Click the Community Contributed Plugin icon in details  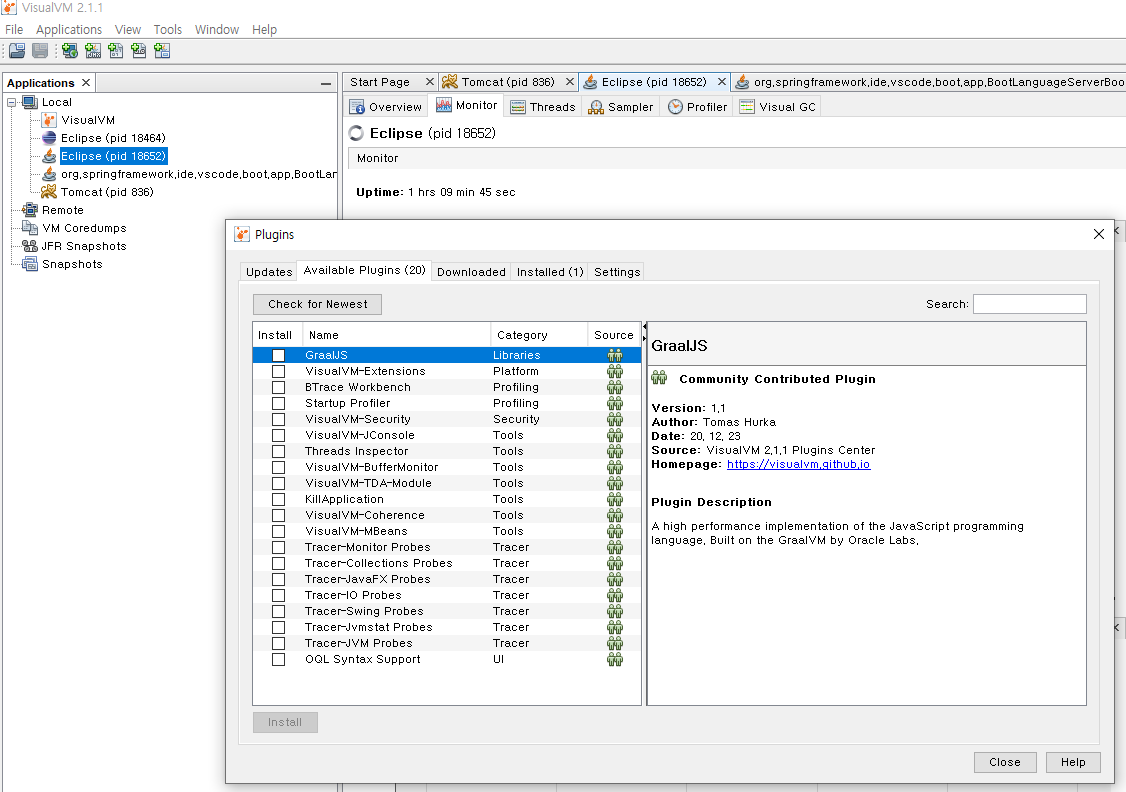(x=659, y=378)
